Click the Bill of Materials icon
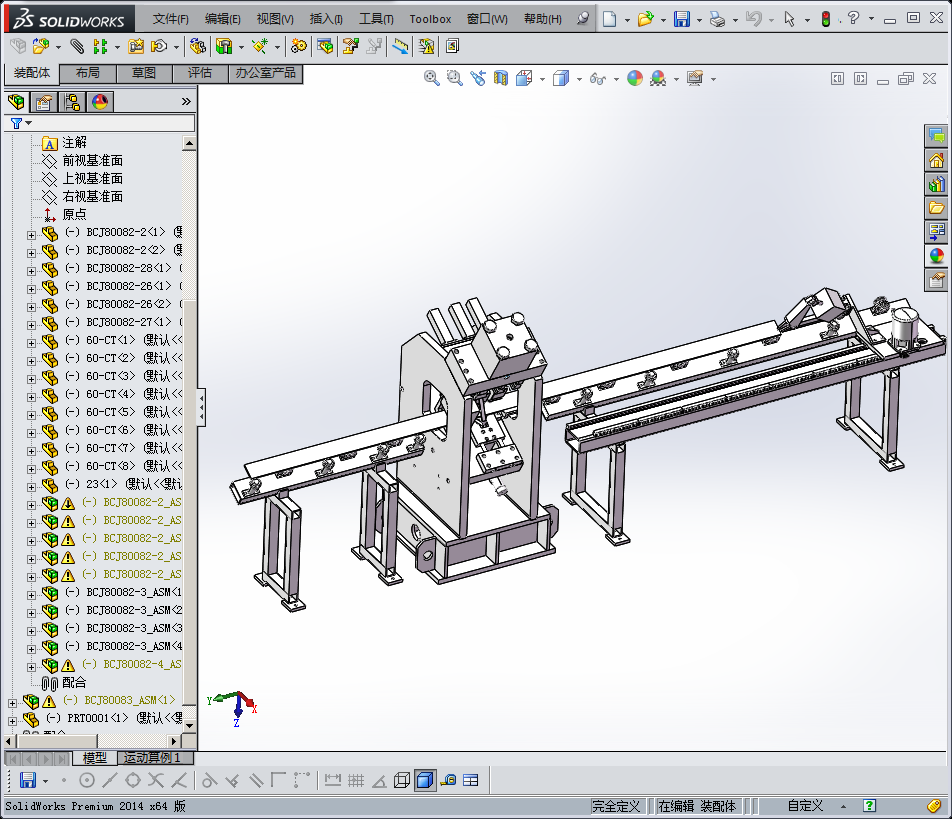The image size is (952, 819). click(325, 46)
